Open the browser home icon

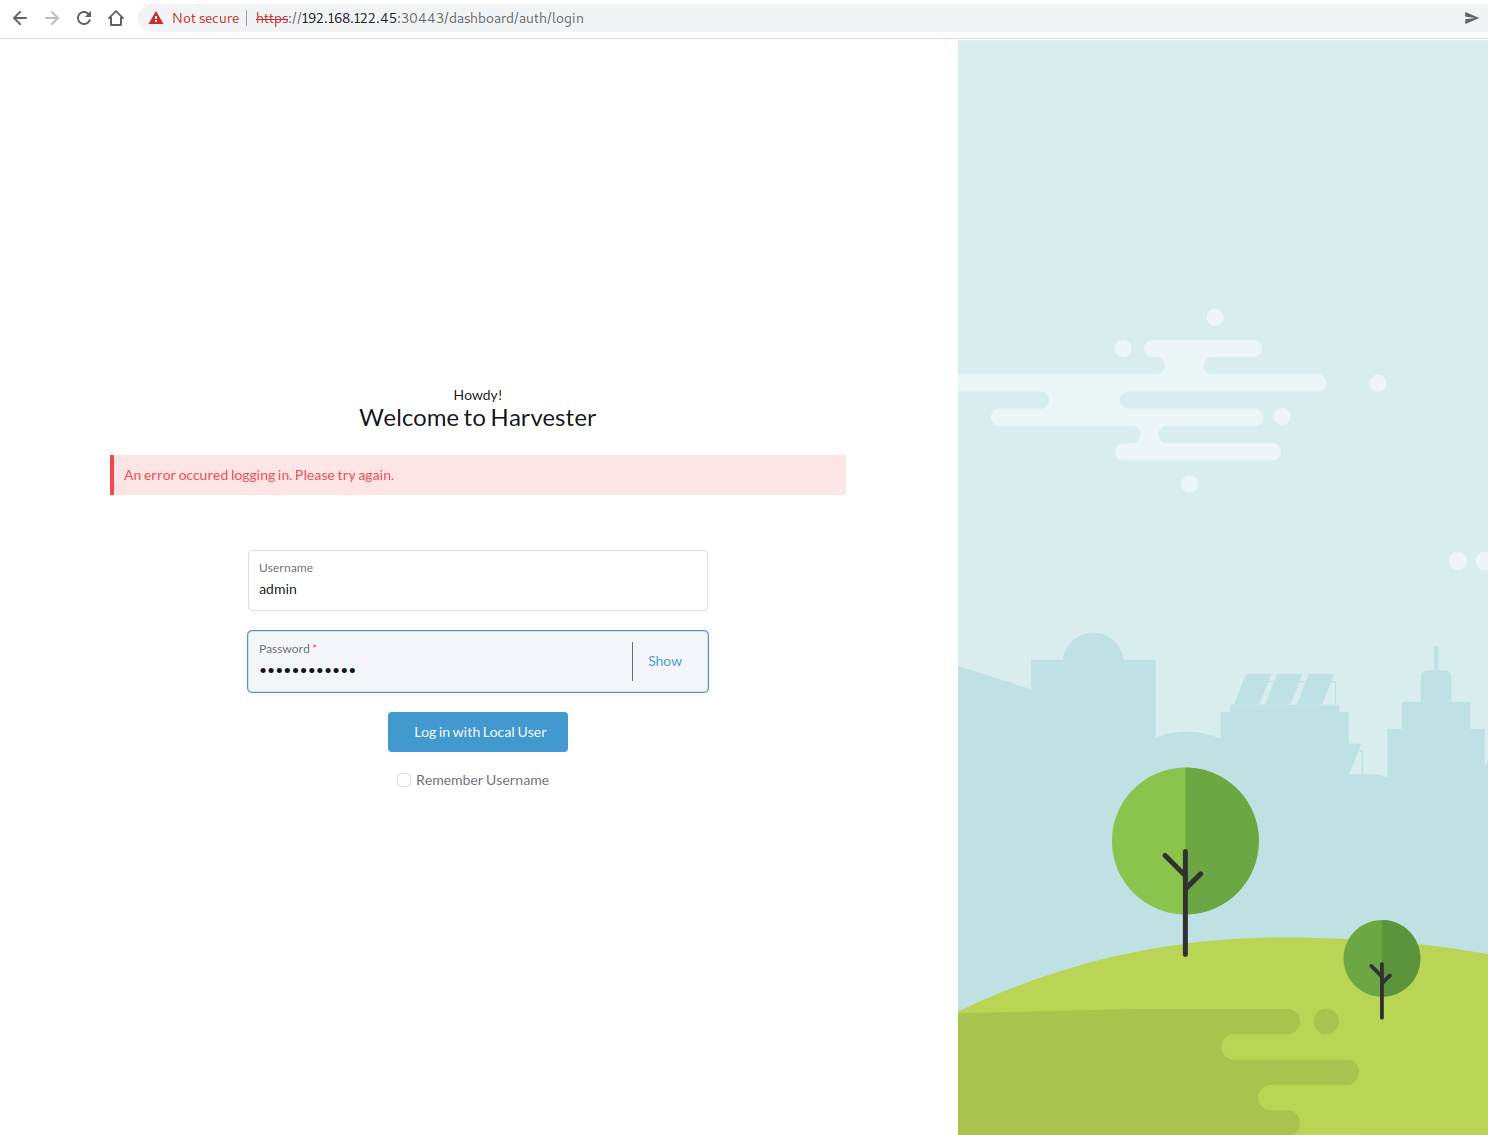pyautogui.click(x=116, y=18)
